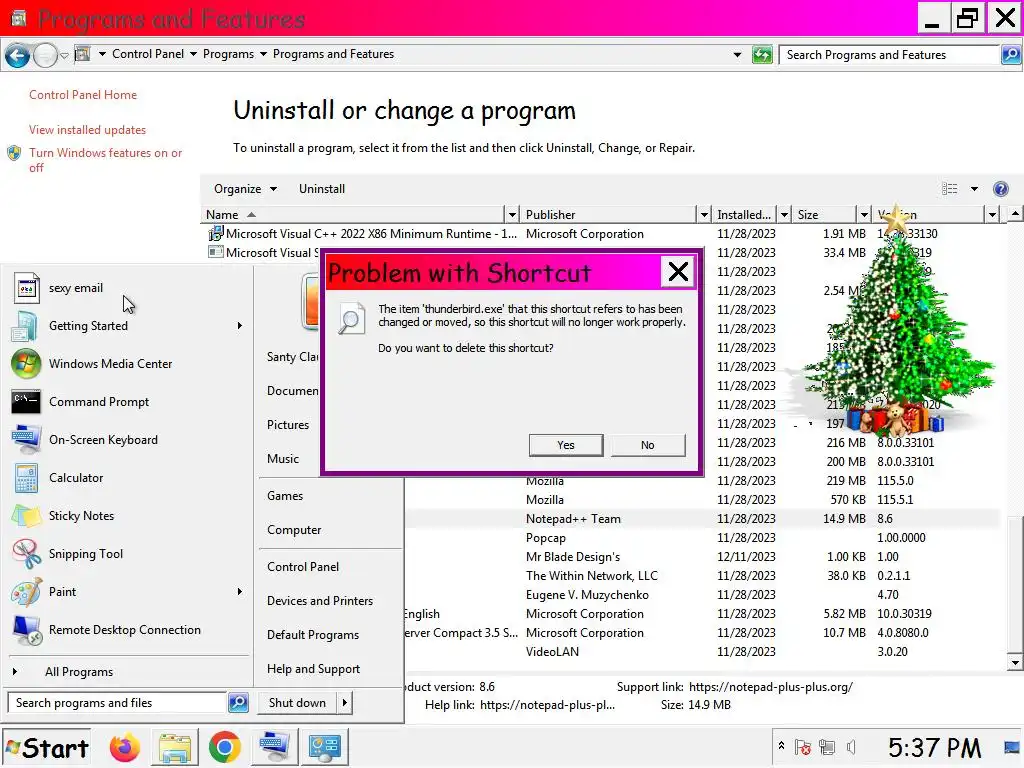The height and width of the screenshot is (768, 1024).
Task: Open Control Panel from the Start menu
Action: (303, 568)
